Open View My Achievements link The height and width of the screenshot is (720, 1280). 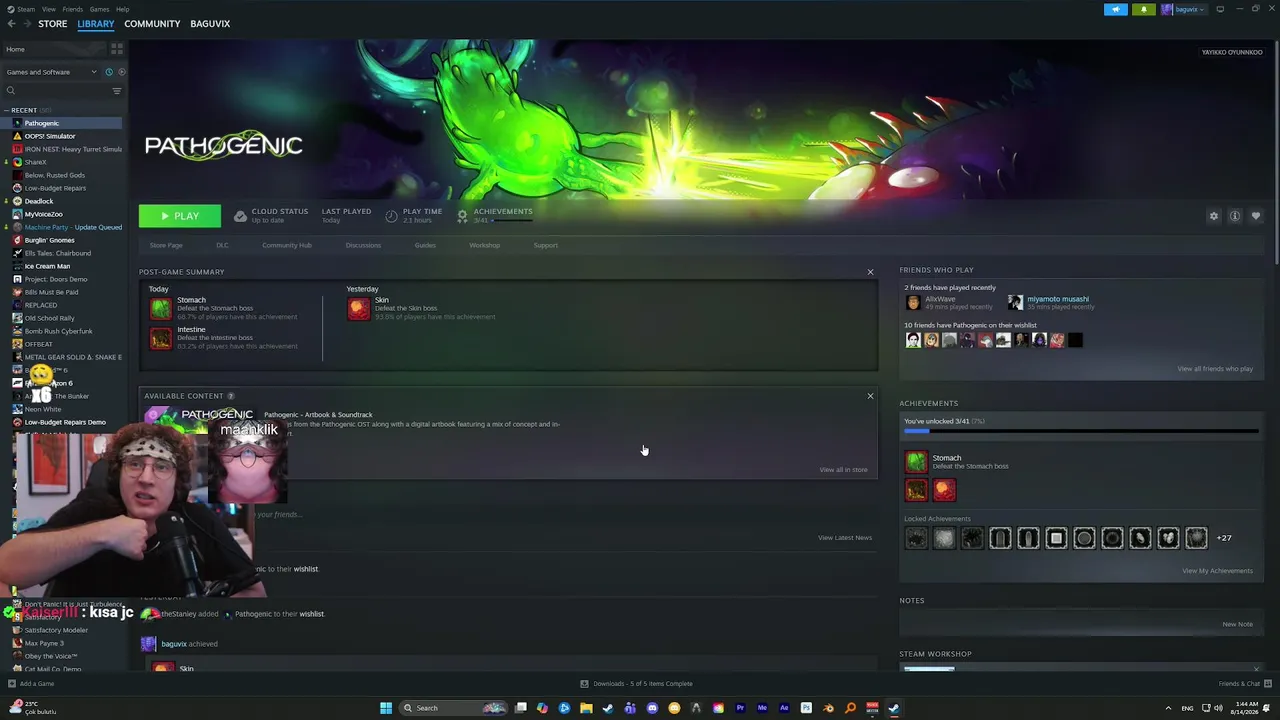[1217, 571]
